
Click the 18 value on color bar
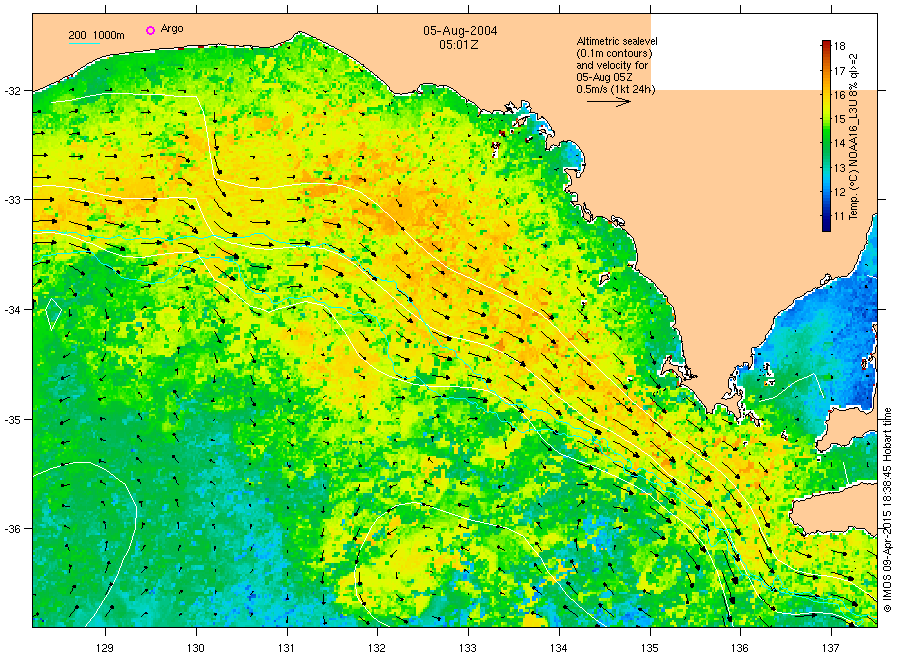[x=839, y=46]
